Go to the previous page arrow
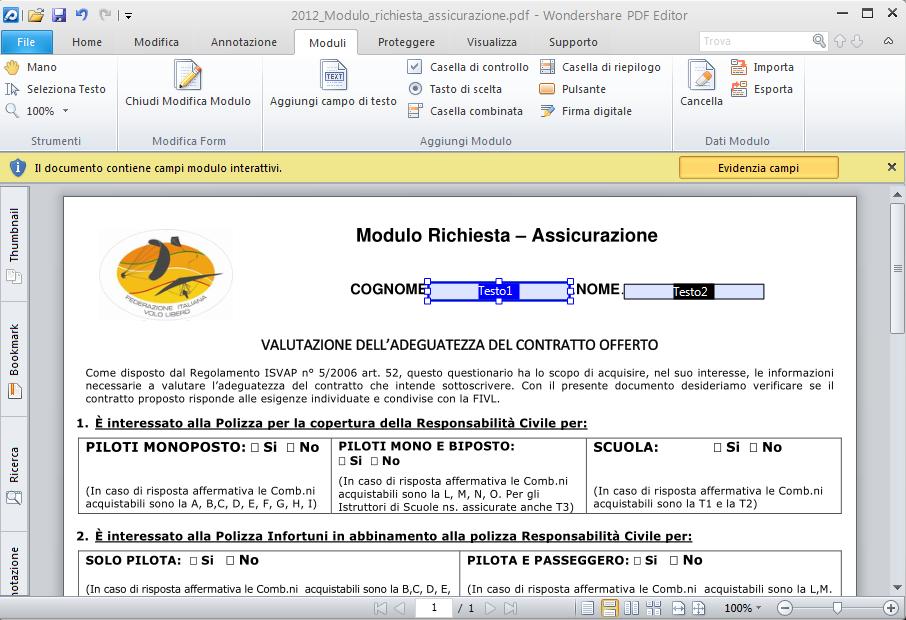This screenshot has width=906, height=620. click(x=400, y=608)
